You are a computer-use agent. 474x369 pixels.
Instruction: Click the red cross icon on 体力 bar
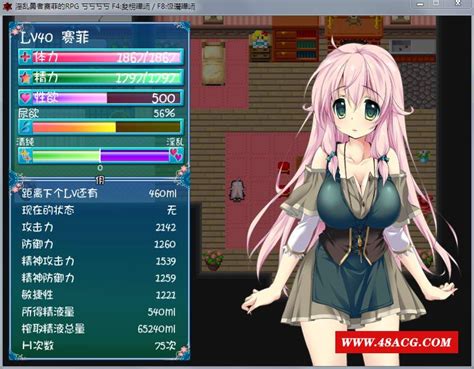pyautogui.click(x=25, y=57)
